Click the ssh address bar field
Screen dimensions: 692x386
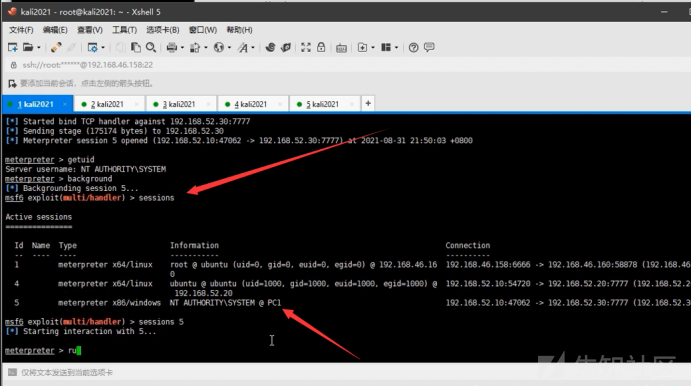point(346,65)
